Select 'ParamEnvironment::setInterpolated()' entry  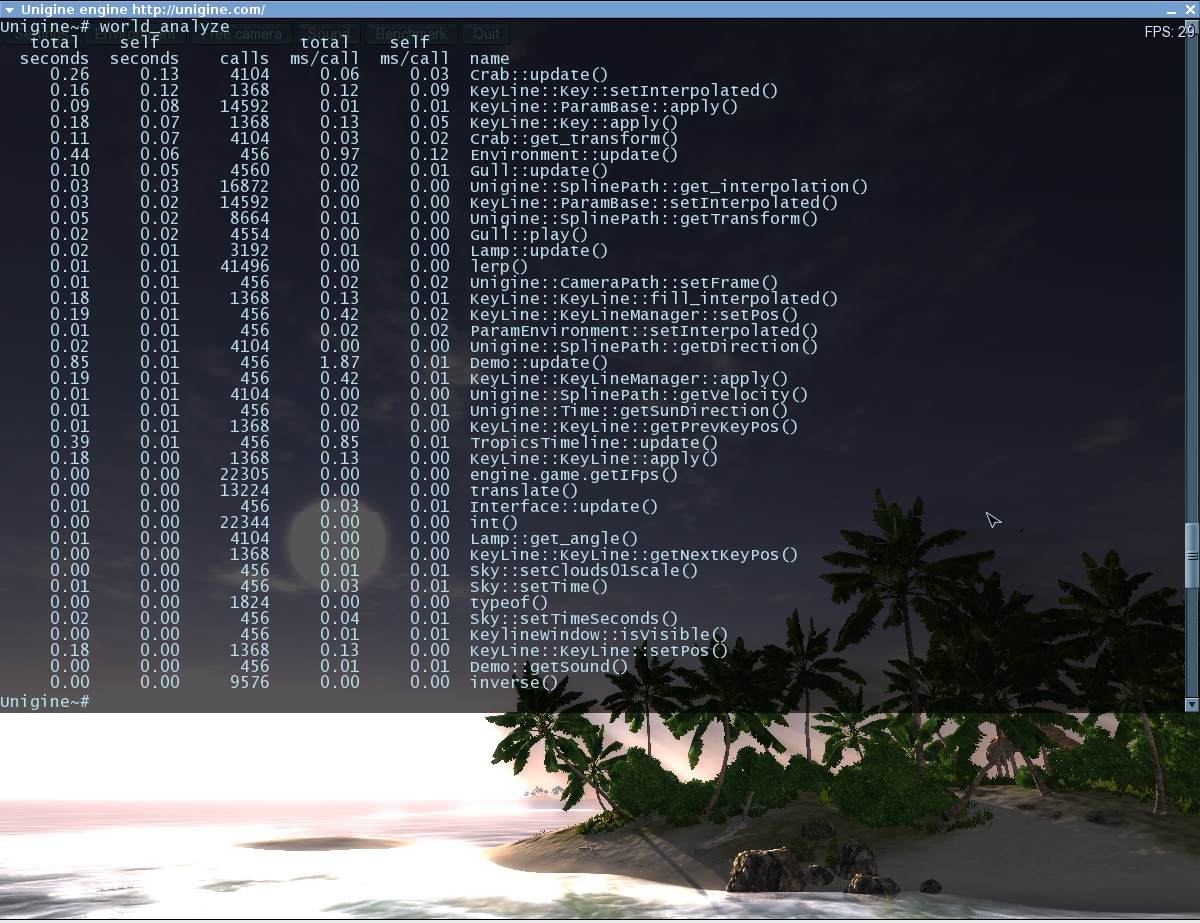pos(644,331)
